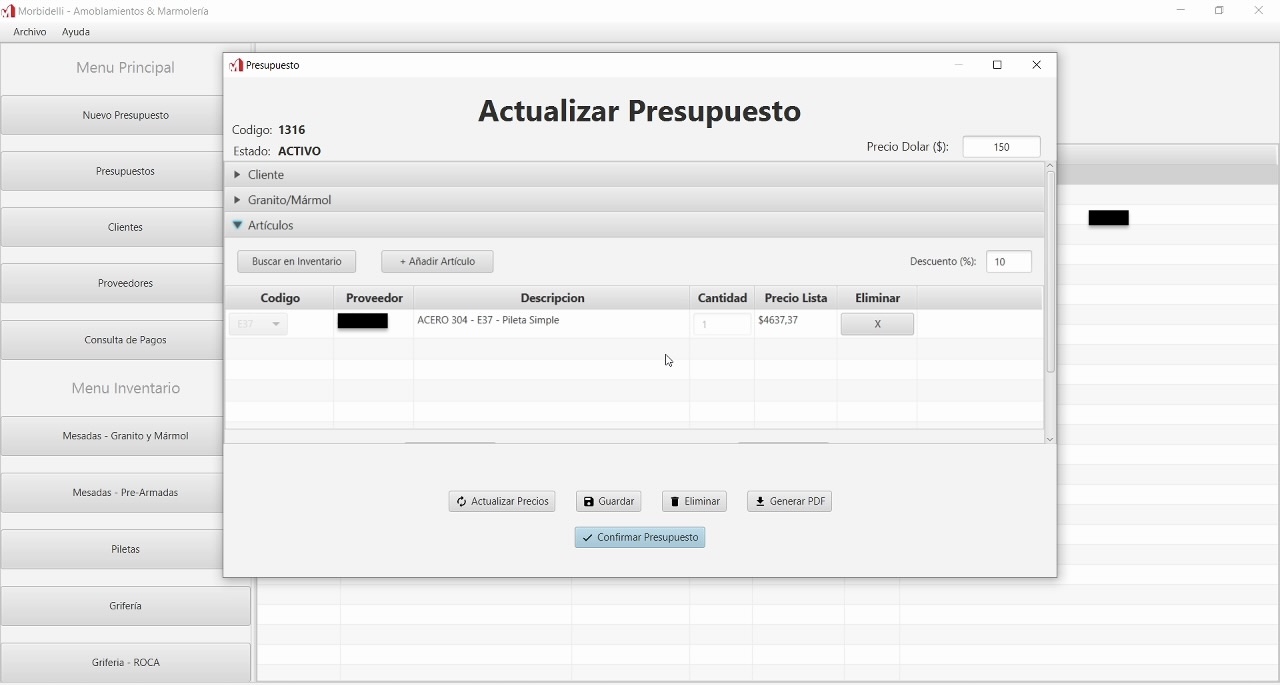This screenshot has height=685, width=1280.
Task: Click the Actualizar Precios refresh button
Action: pos(502,502)
